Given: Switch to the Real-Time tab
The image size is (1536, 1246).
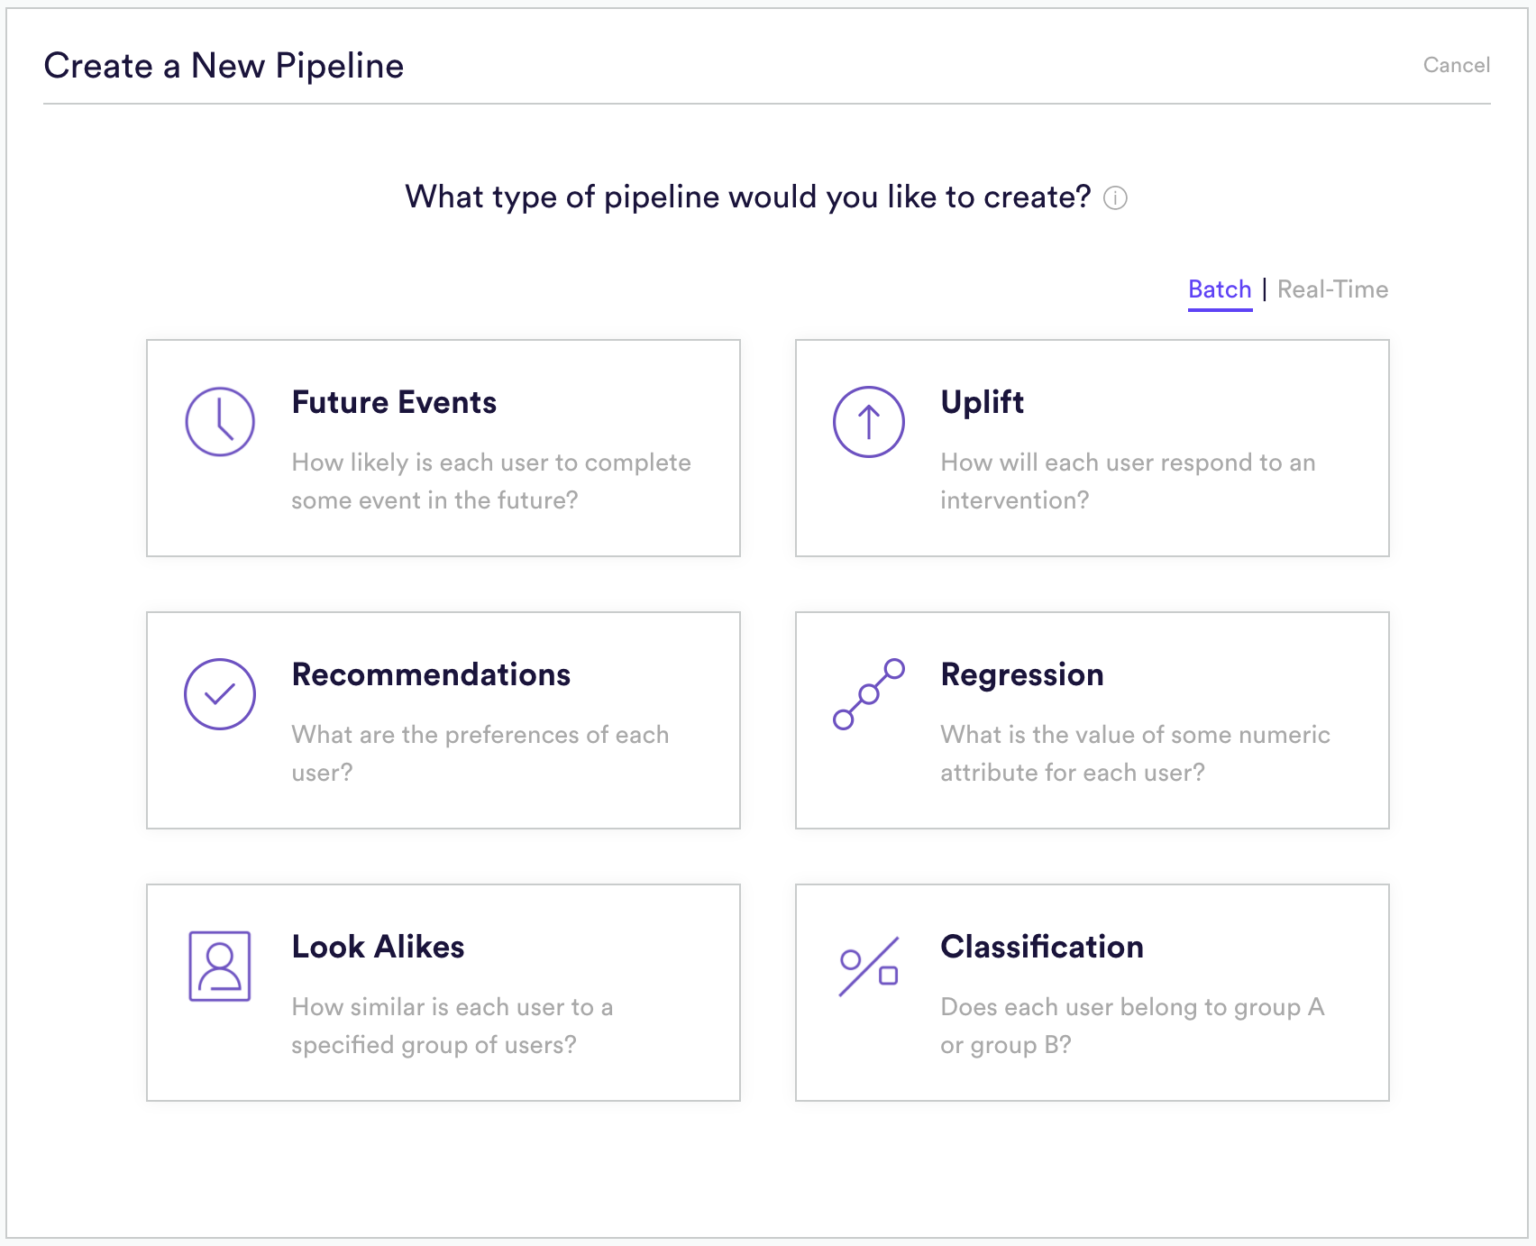Looking at the screenshot, I should (1332, 290).
